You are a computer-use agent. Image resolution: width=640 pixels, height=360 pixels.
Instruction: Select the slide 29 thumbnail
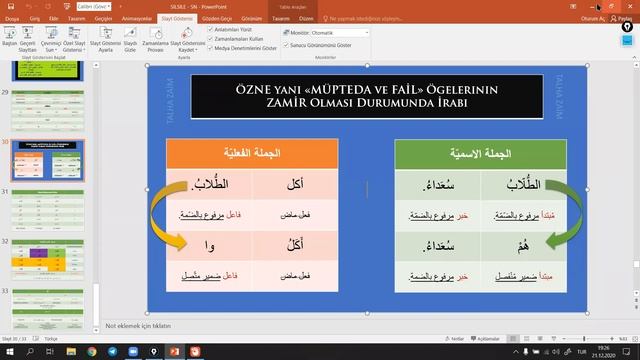(48, 111)
